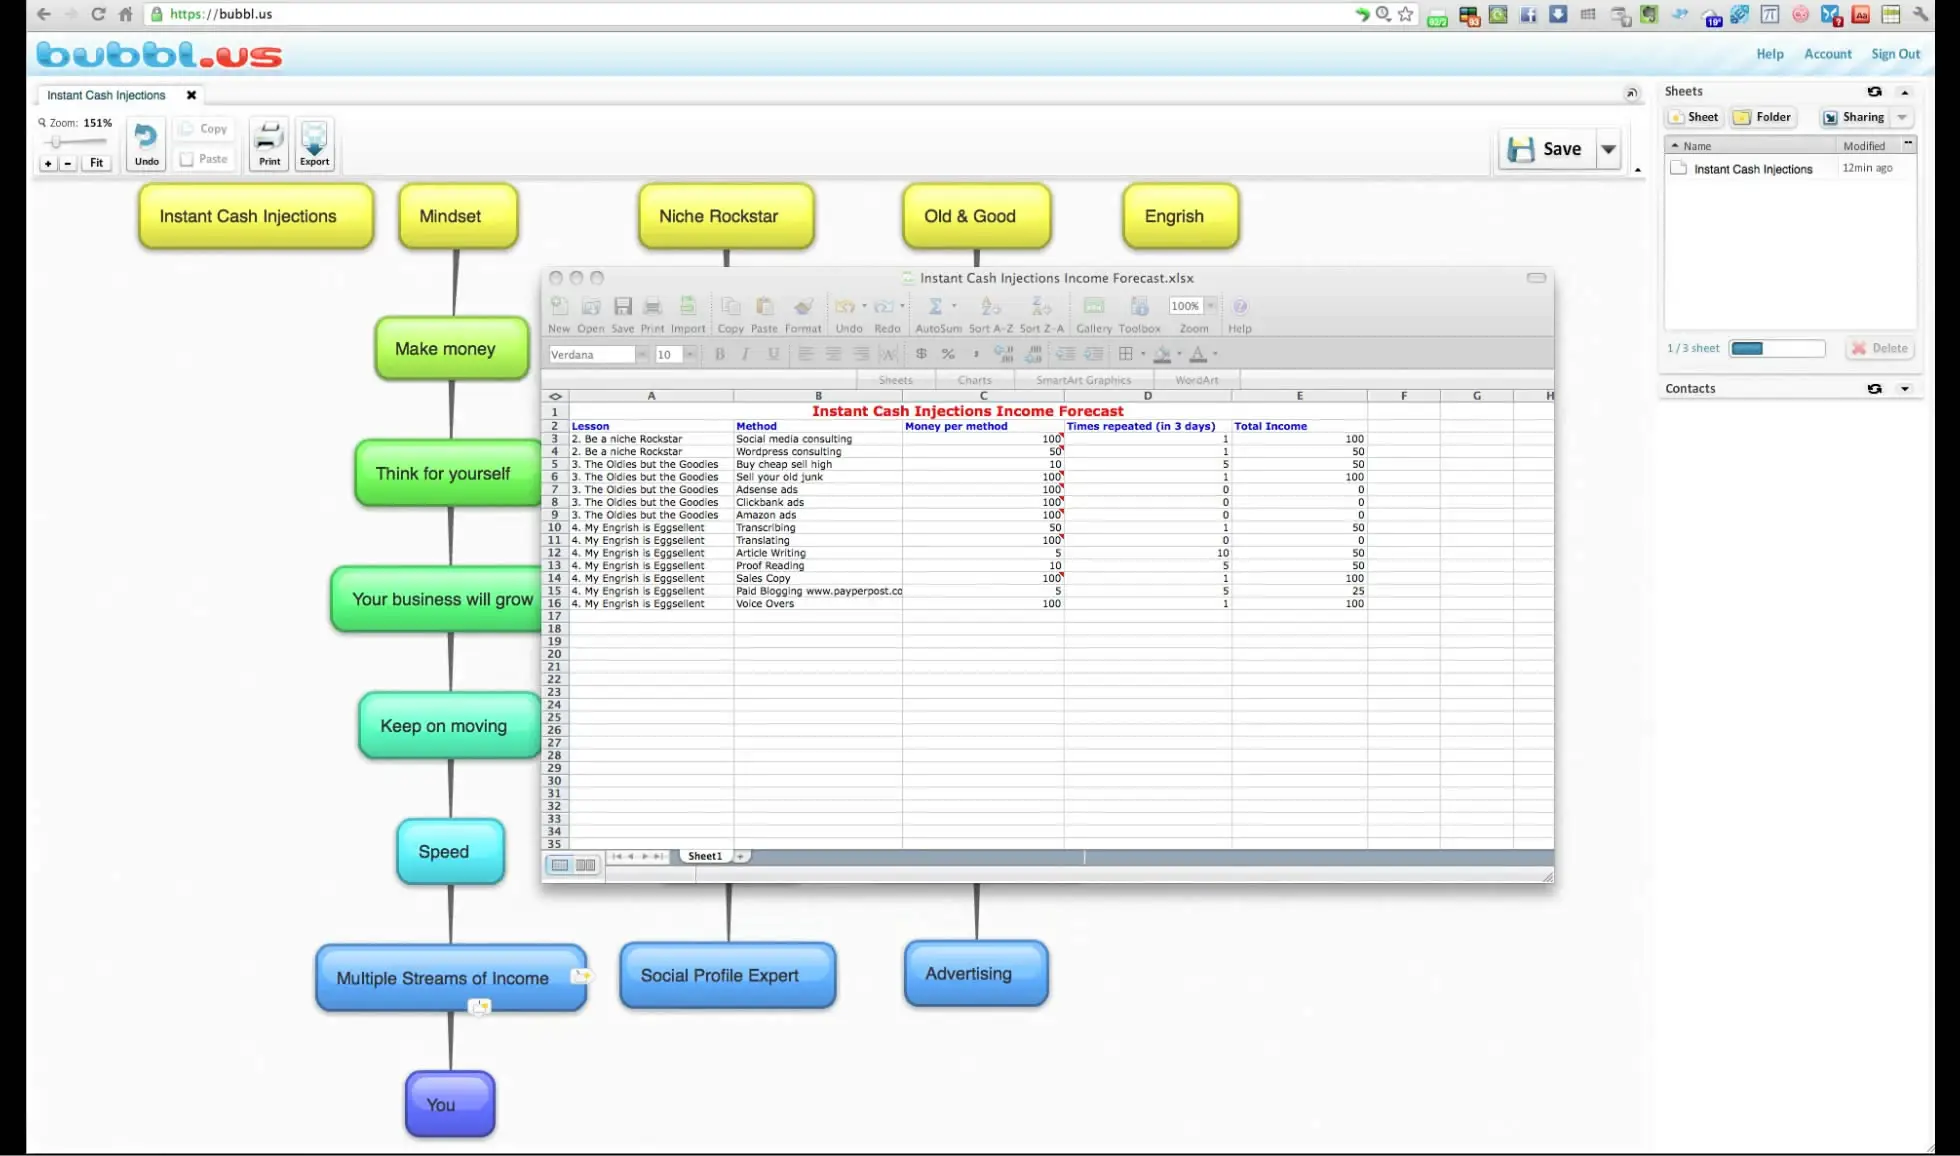Click the bubbl.us Undo button
The image size is (1960, 1156).
[146, 144]
